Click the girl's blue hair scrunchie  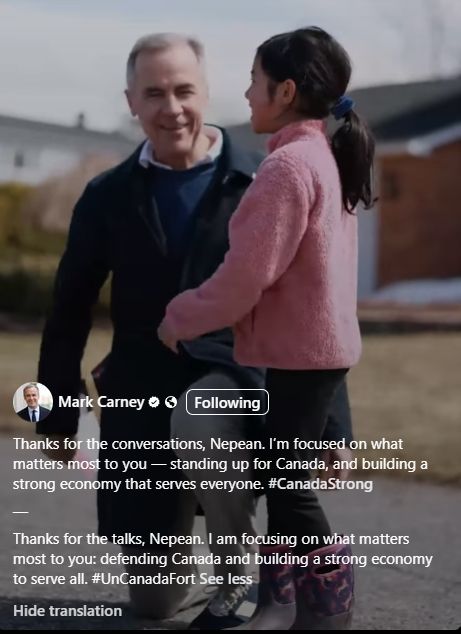point(343,107)
